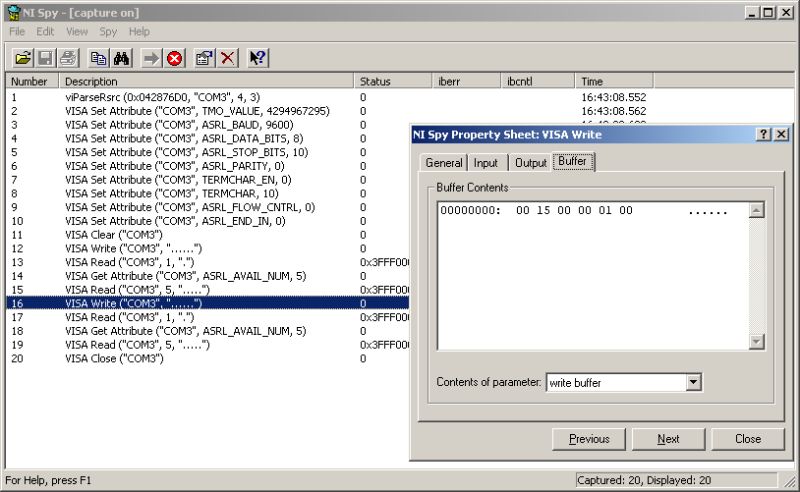800x492 pixels.
Task: Click the Print toolbar icon
Action: pyautogui.click(x=68, y=58)
